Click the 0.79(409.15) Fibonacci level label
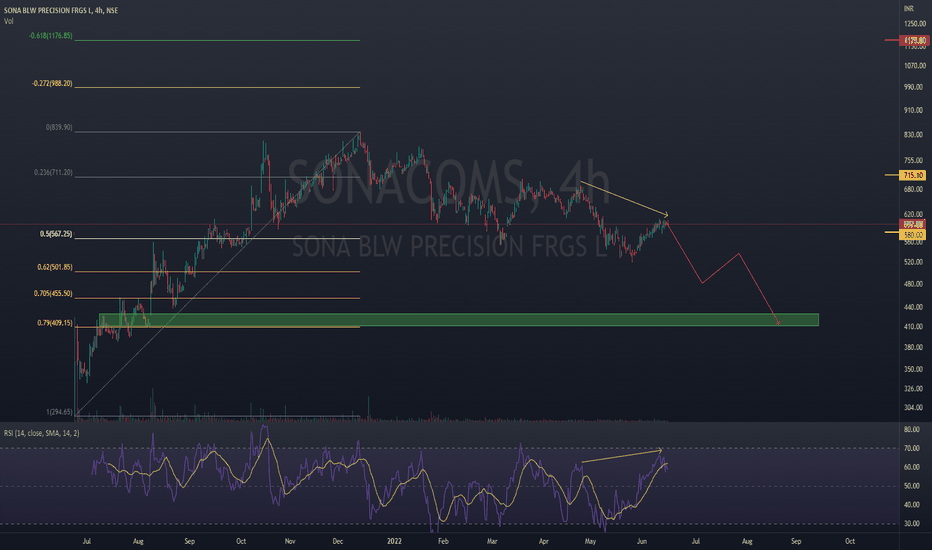 point(55,323)
